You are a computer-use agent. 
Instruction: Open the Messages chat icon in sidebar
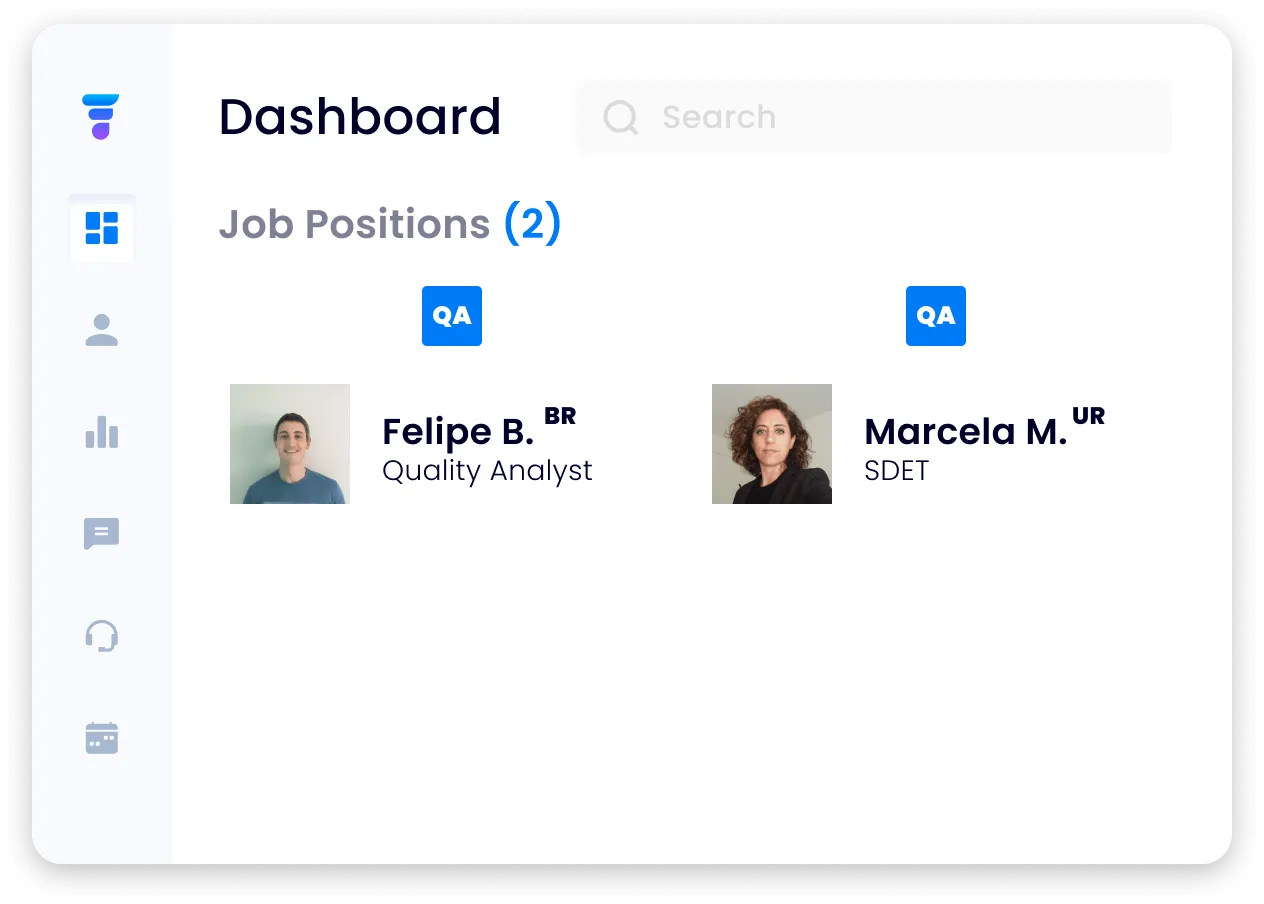click(x=101, y=534)
